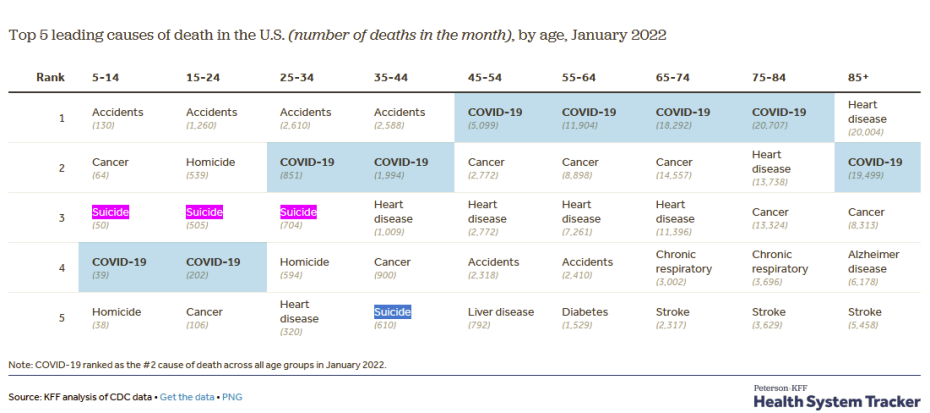Click the Peterson-KFF Health System Tracker logo

[x=836, y=396]
